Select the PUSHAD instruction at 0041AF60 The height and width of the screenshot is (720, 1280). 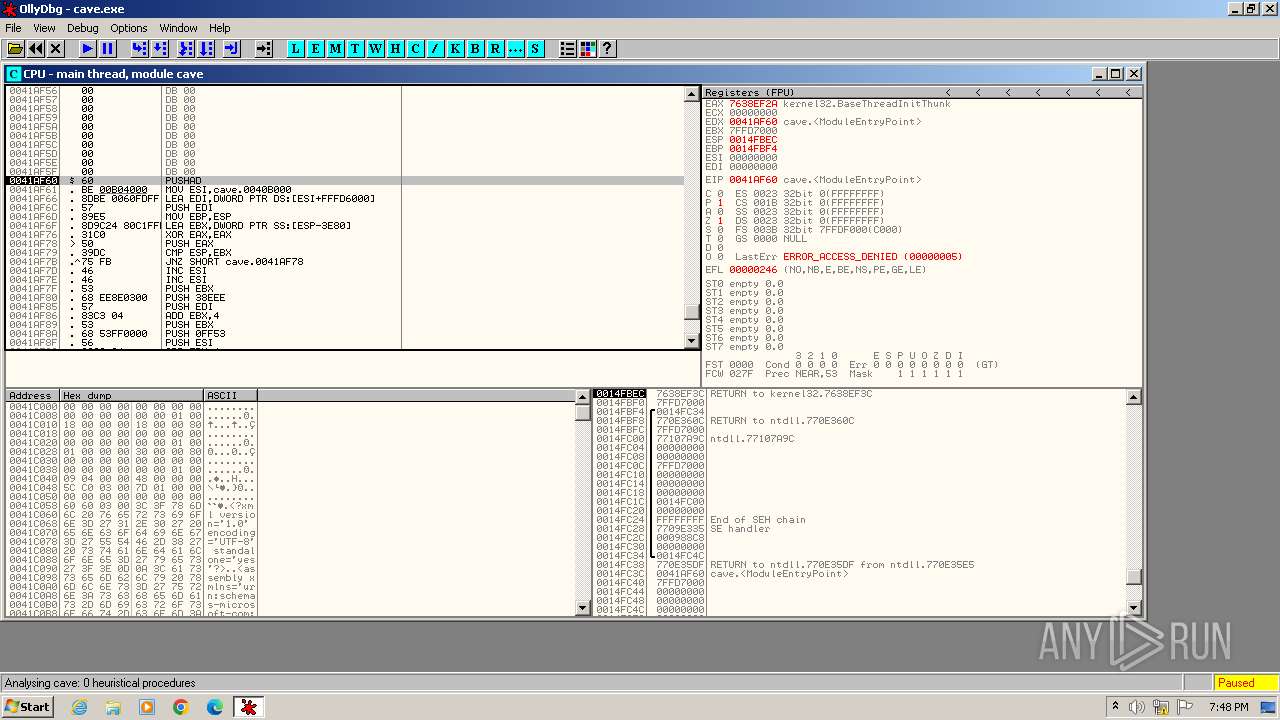345,180
